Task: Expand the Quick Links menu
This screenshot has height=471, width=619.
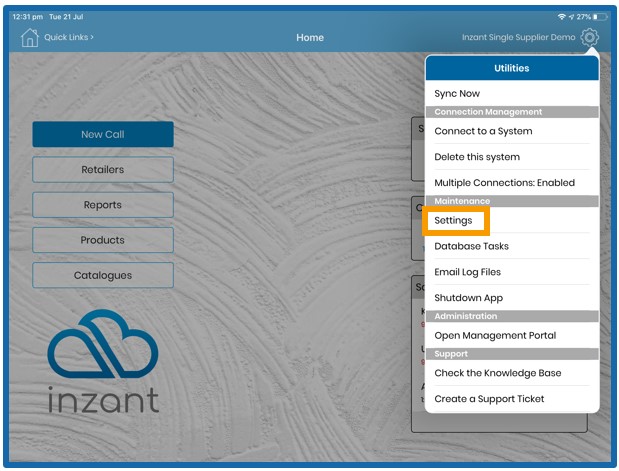Action: (69, 37)
